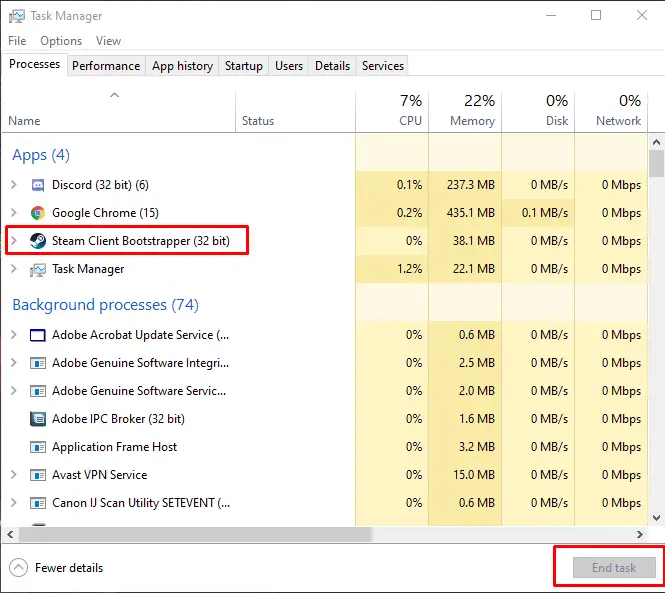Image resolution: width=665 pixels, height=593 pixels.
Task: Click the vertical scrollbar thumb
Action: point(656,163)
